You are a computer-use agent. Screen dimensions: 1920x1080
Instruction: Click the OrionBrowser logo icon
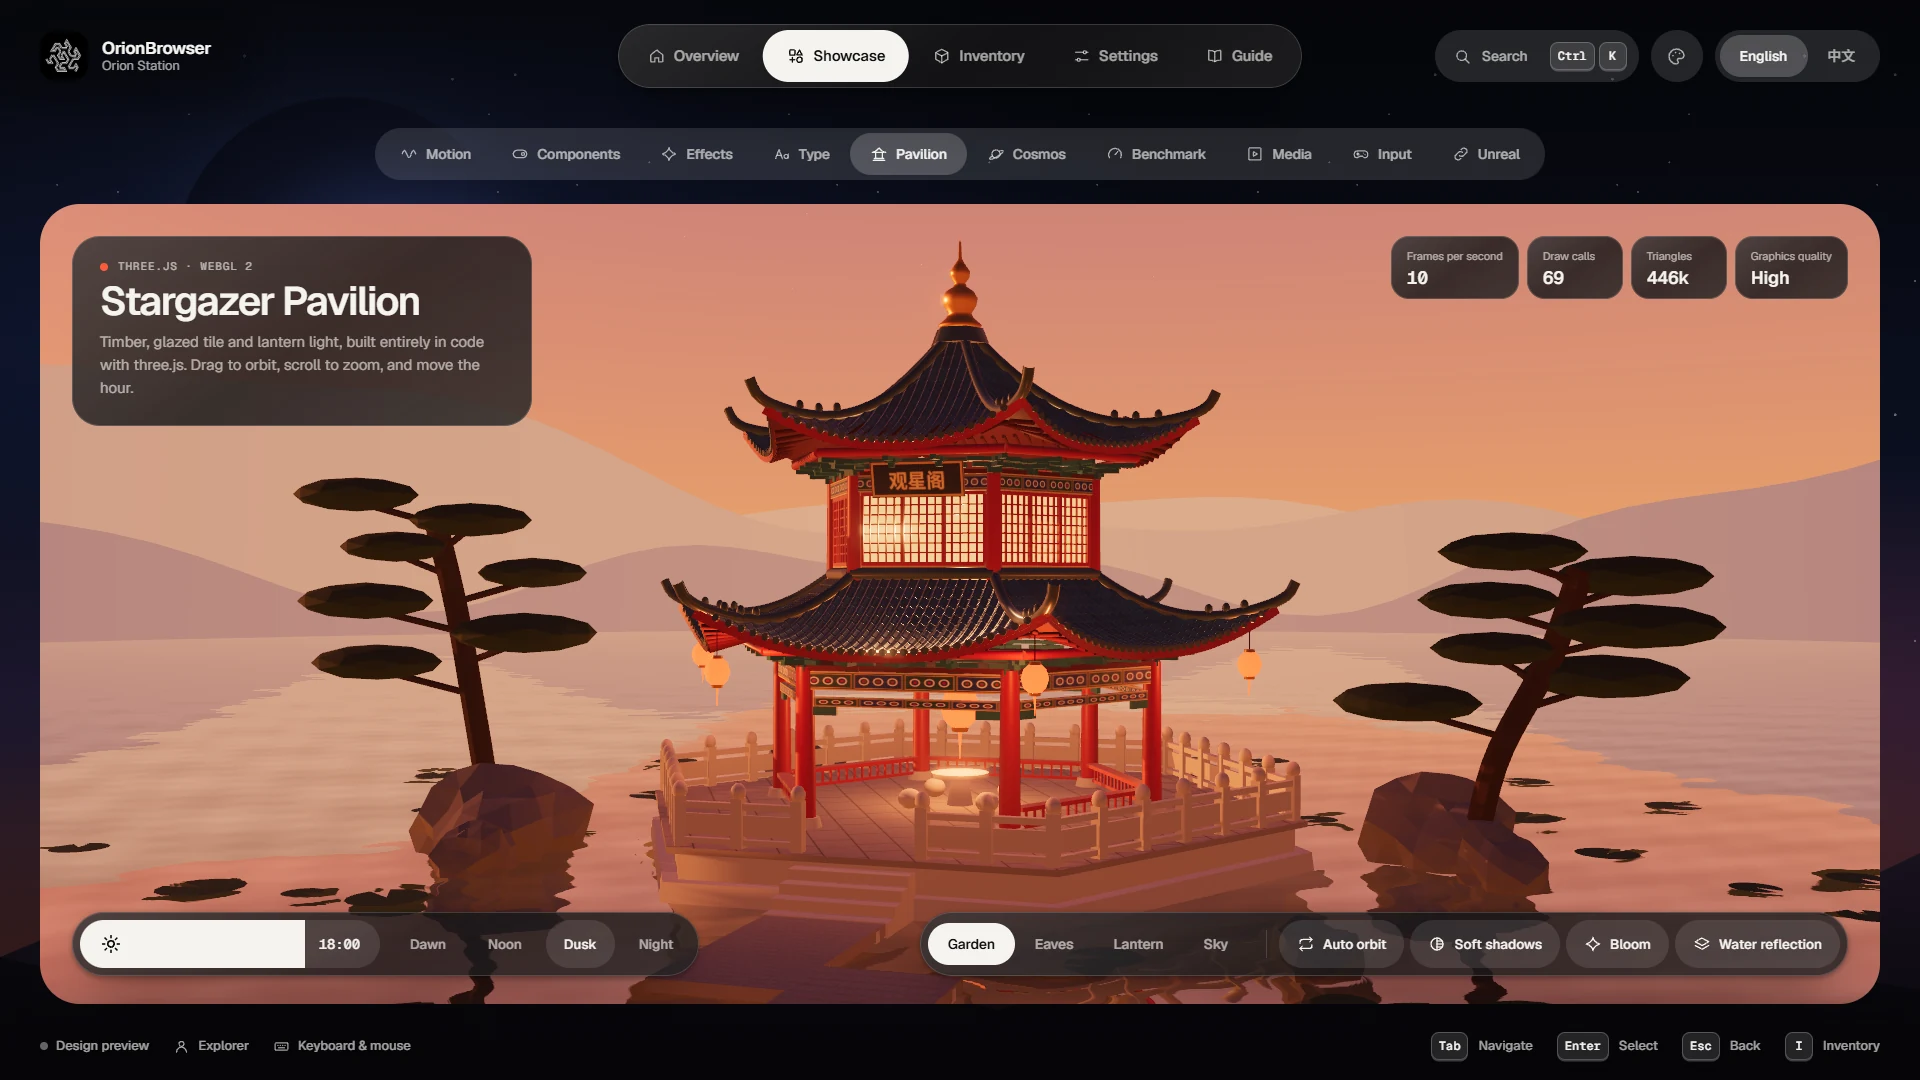[64, 56]
